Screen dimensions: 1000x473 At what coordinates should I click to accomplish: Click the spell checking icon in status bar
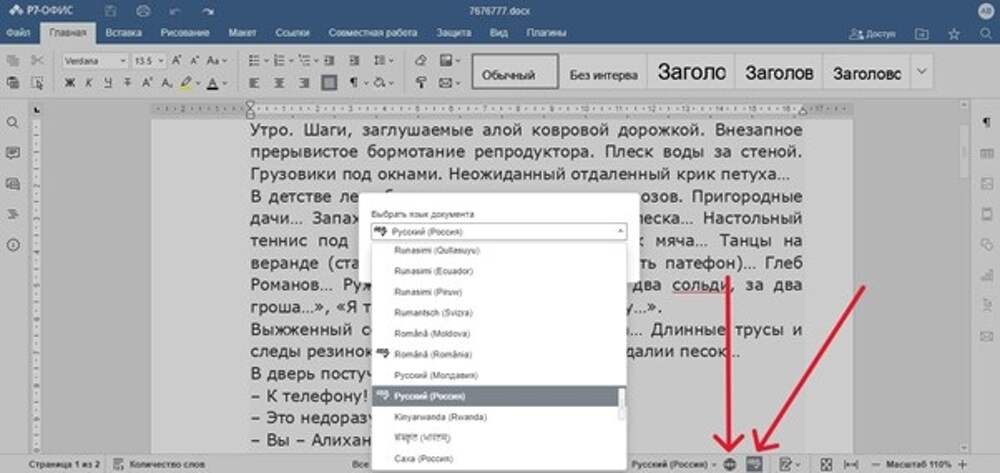pyautogui.click(x=756, y=464)
